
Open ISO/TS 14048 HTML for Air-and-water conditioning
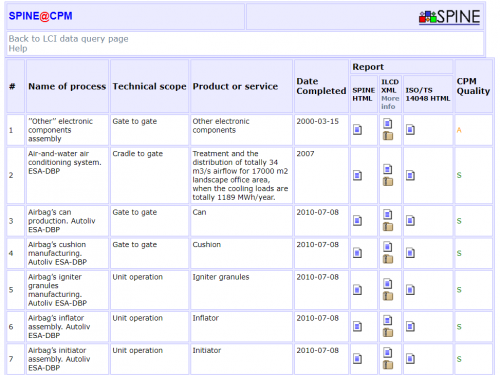[410, 175]
